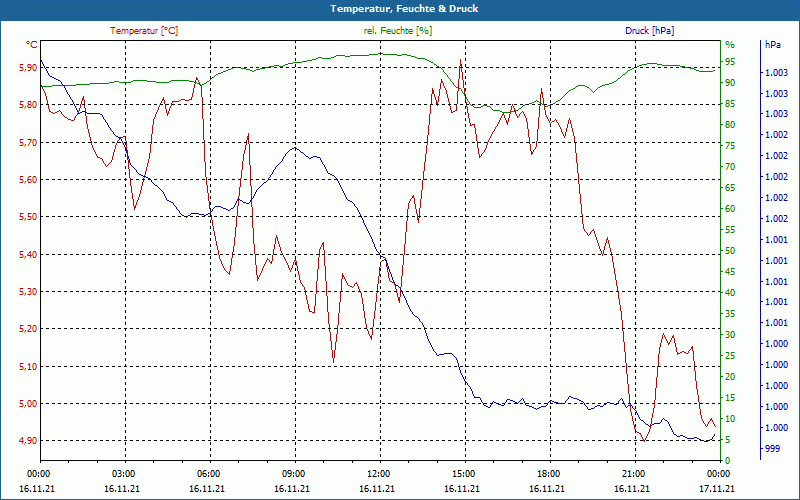Click the "5,50" temperature axis value
800x500 pixels.
pyautogui.click(x=29, y=217)
